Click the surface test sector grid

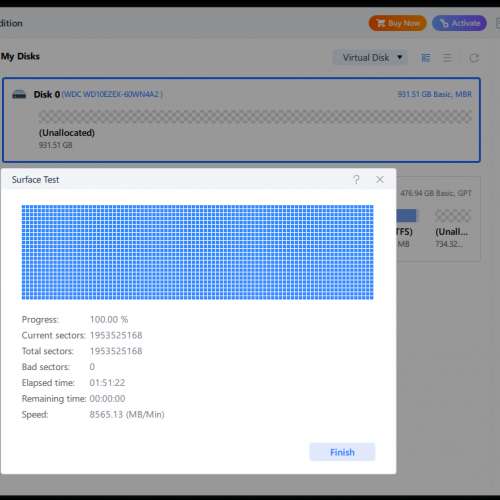click(197, 252)
